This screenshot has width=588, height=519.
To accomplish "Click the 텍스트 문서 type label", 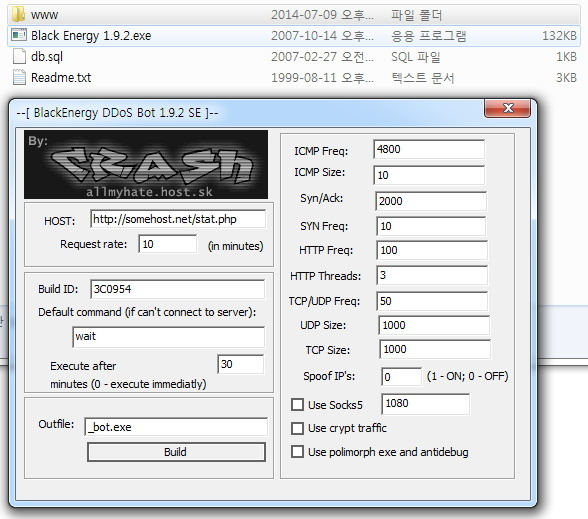I will (x=423, y=78).
